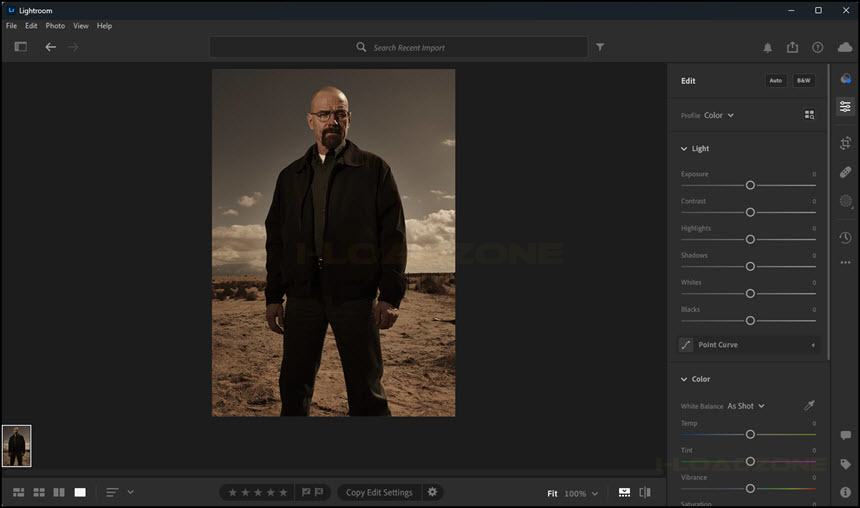Open the File menu
860x508 pixels.
pos(11,26)
